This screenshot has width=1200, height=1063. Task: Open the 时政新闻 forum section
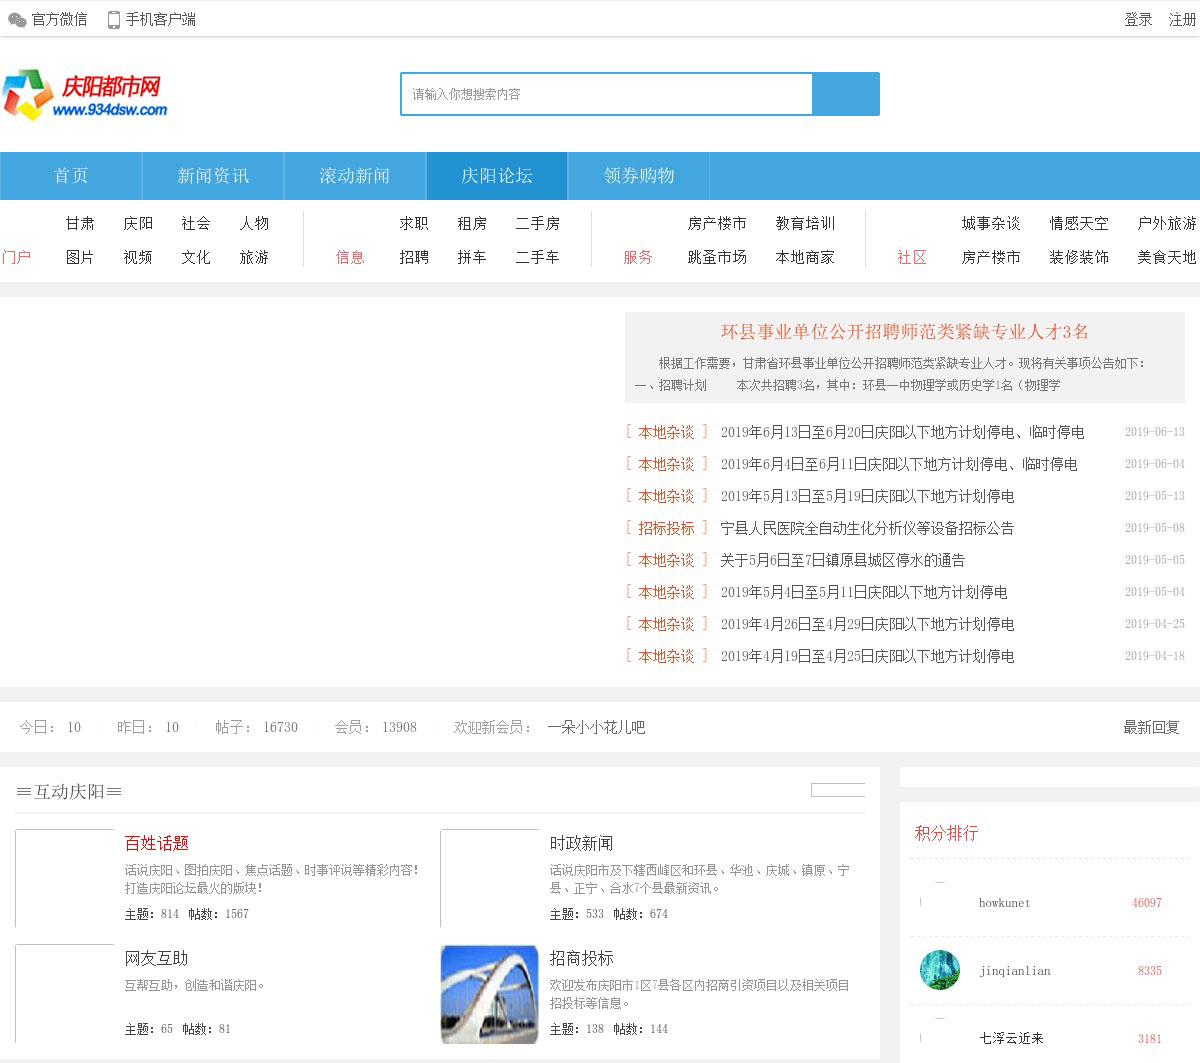581,844
